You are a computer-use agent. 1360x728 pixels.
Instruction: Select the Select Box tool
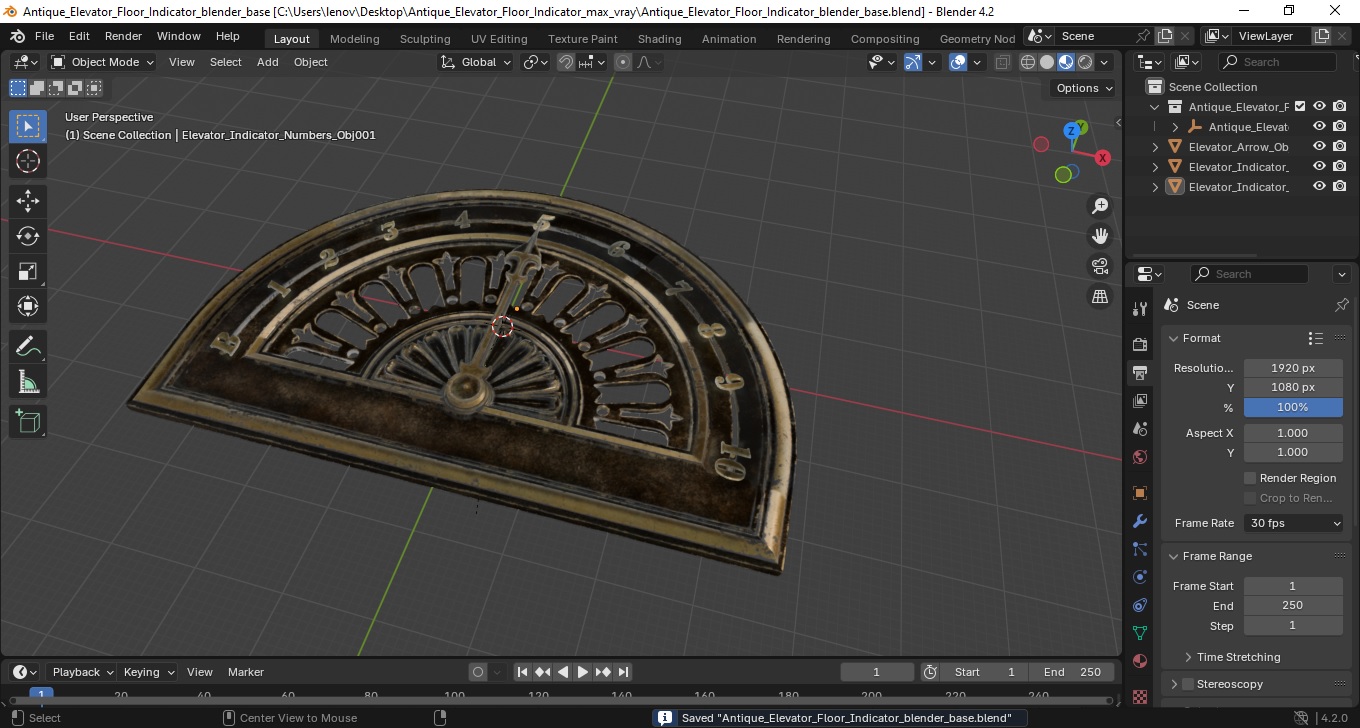28,126
